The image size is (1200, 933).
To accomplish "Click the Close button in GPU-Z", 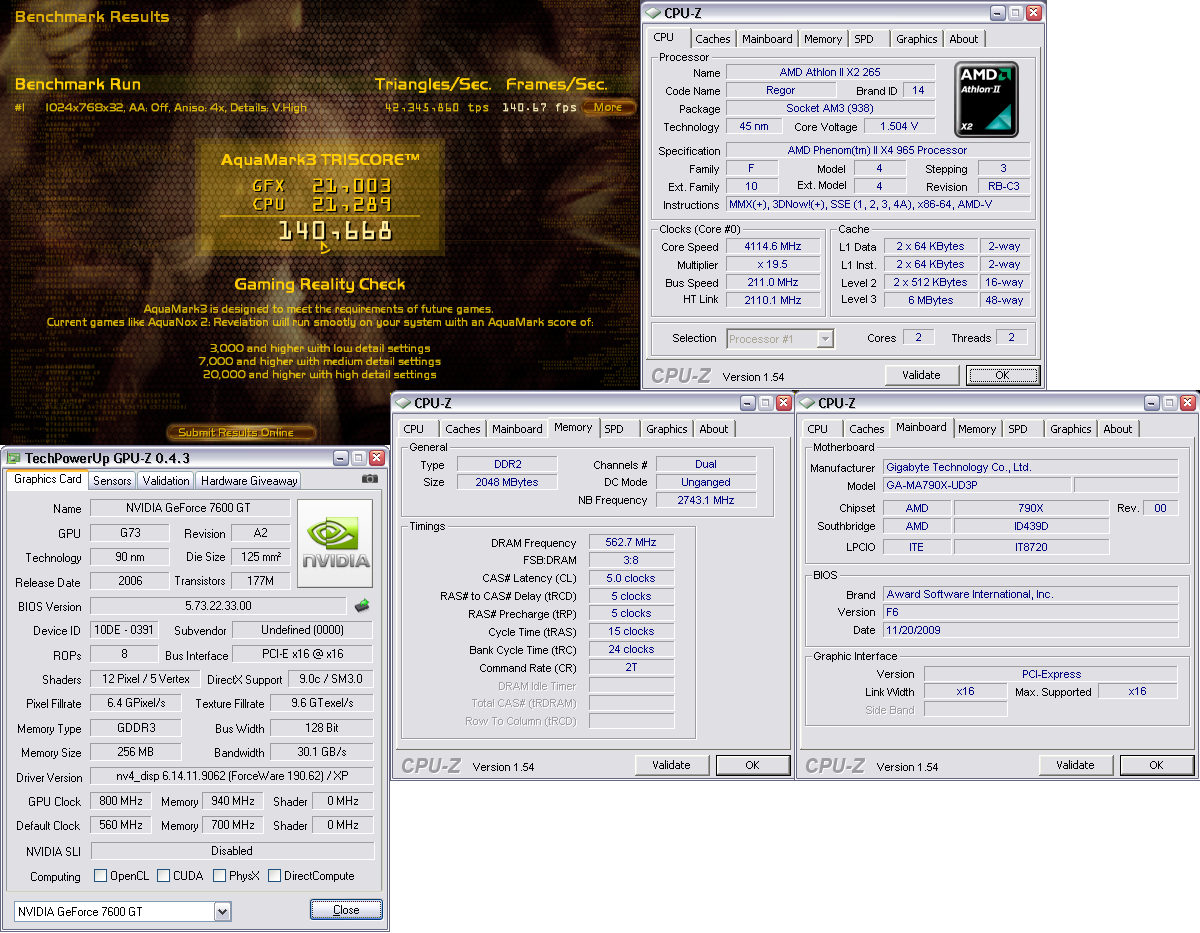I will click(x=346, y=910).
